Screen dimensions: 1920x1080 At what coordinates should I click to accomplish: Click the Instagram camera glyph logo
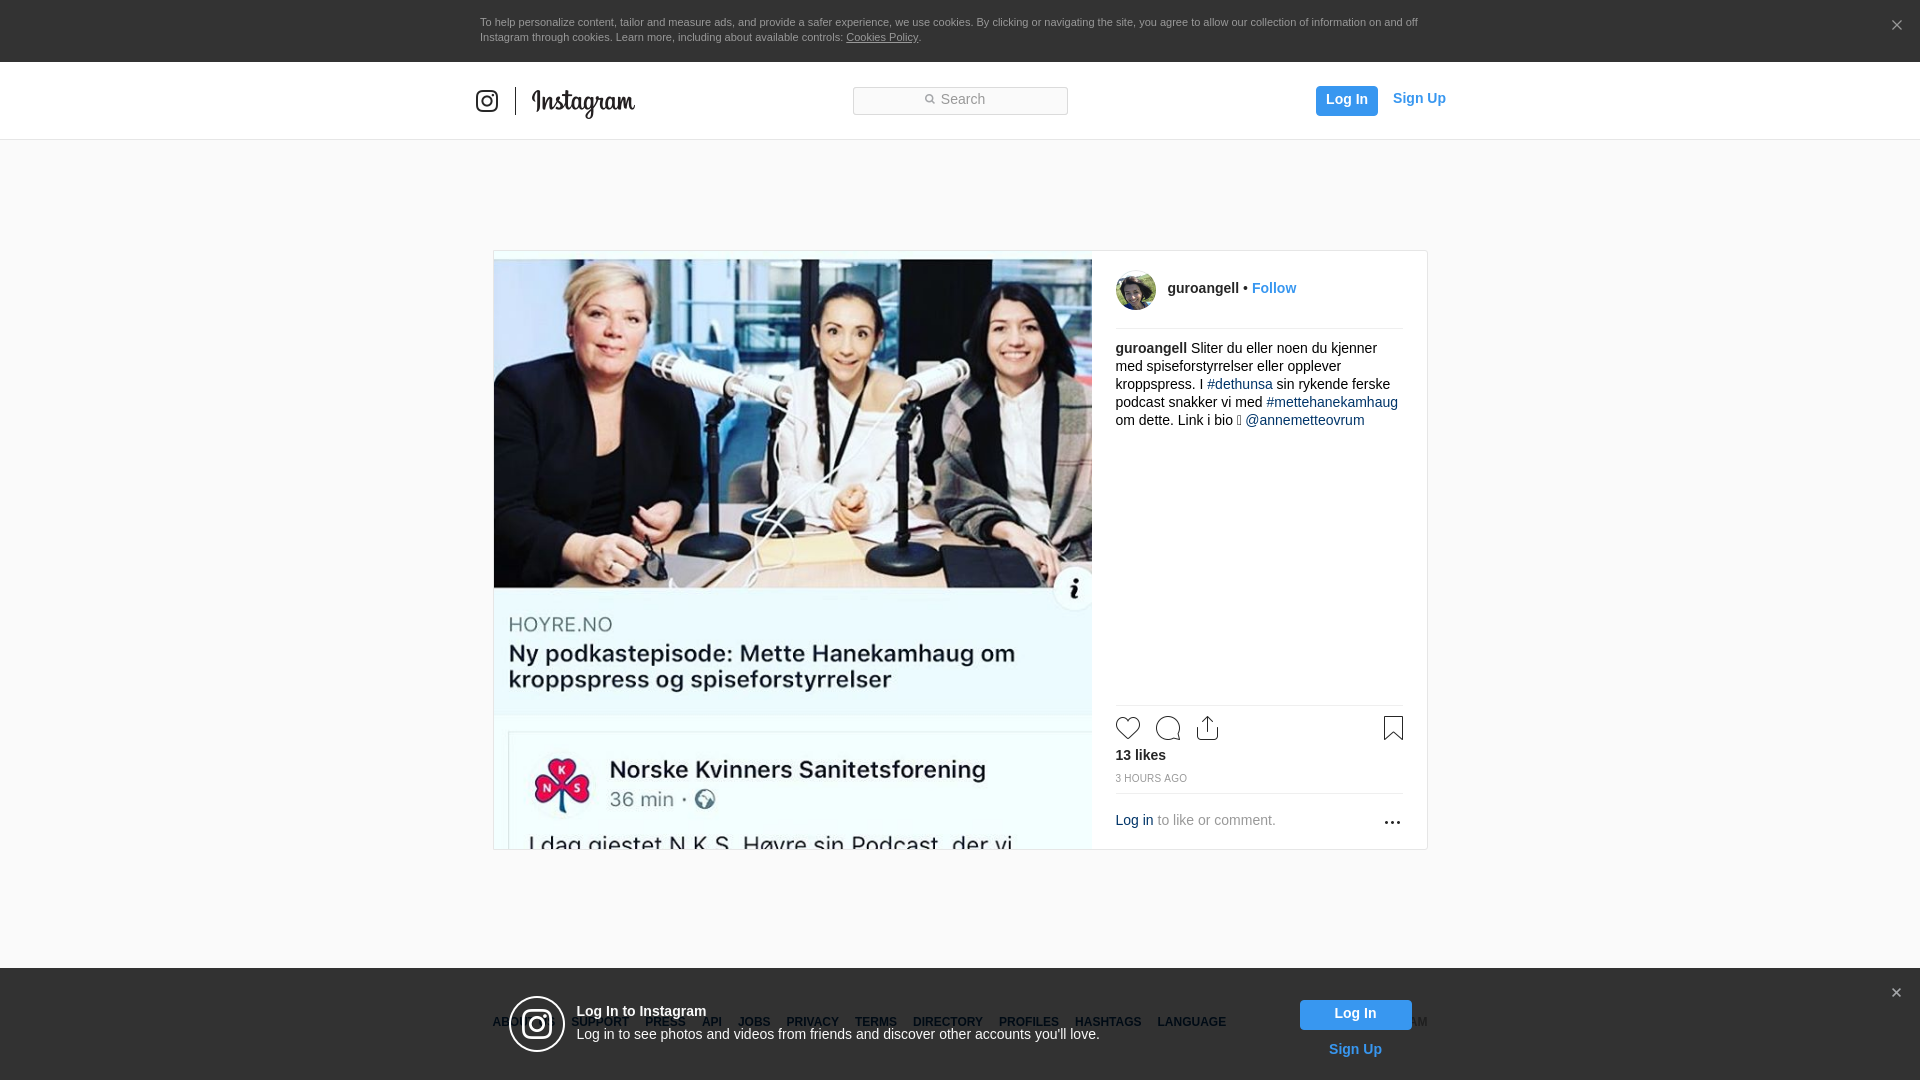[487, 101]
